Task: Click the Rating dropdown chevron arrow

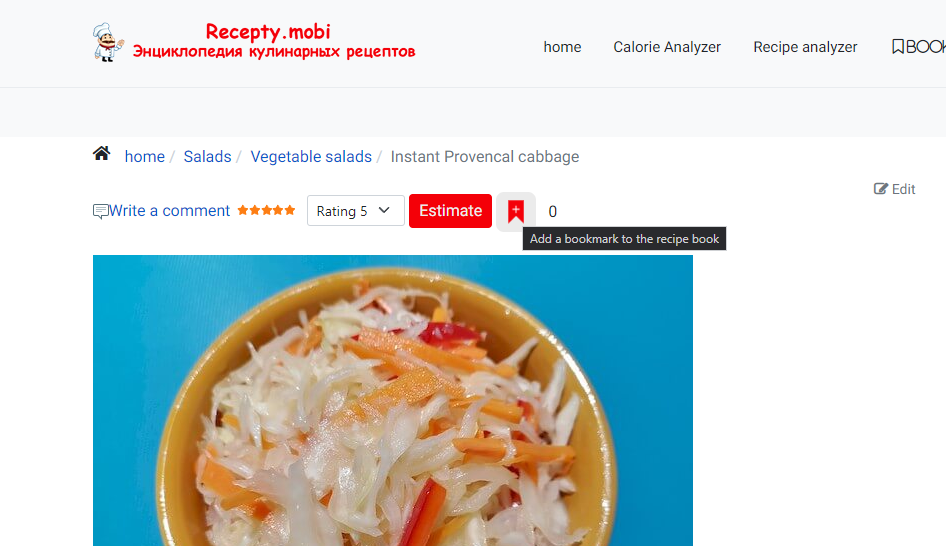Action: [x=384, y=210]
